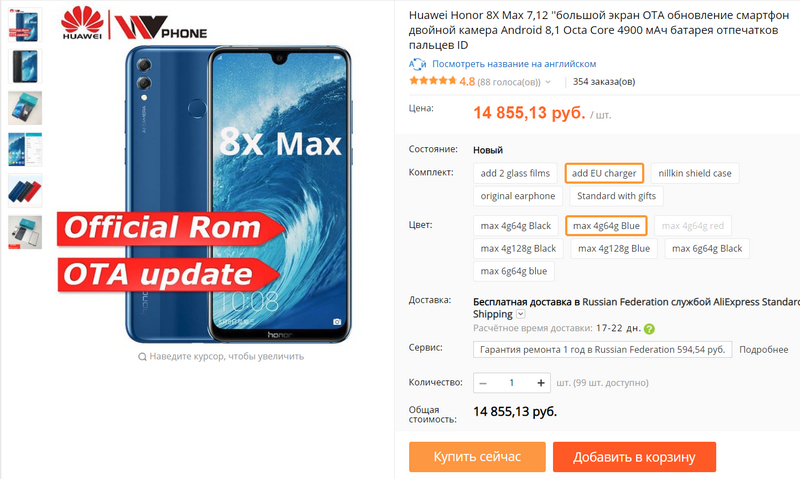Screen dimensions: 800x479
Task: Click the 'Добавить в корзину' button
Action: [x=634, y=457]
